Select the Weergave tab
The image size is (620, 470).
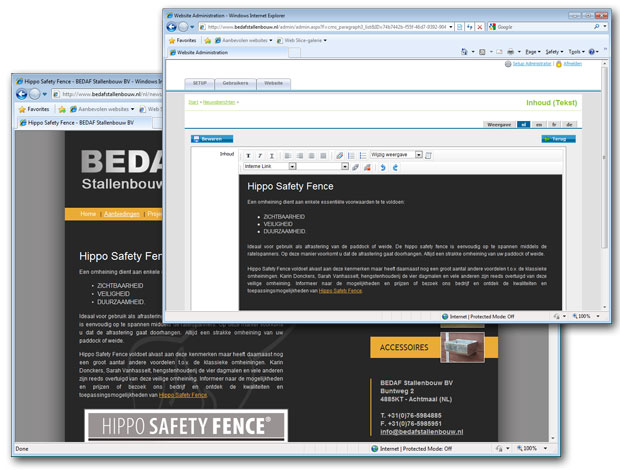tap(499, 125)
